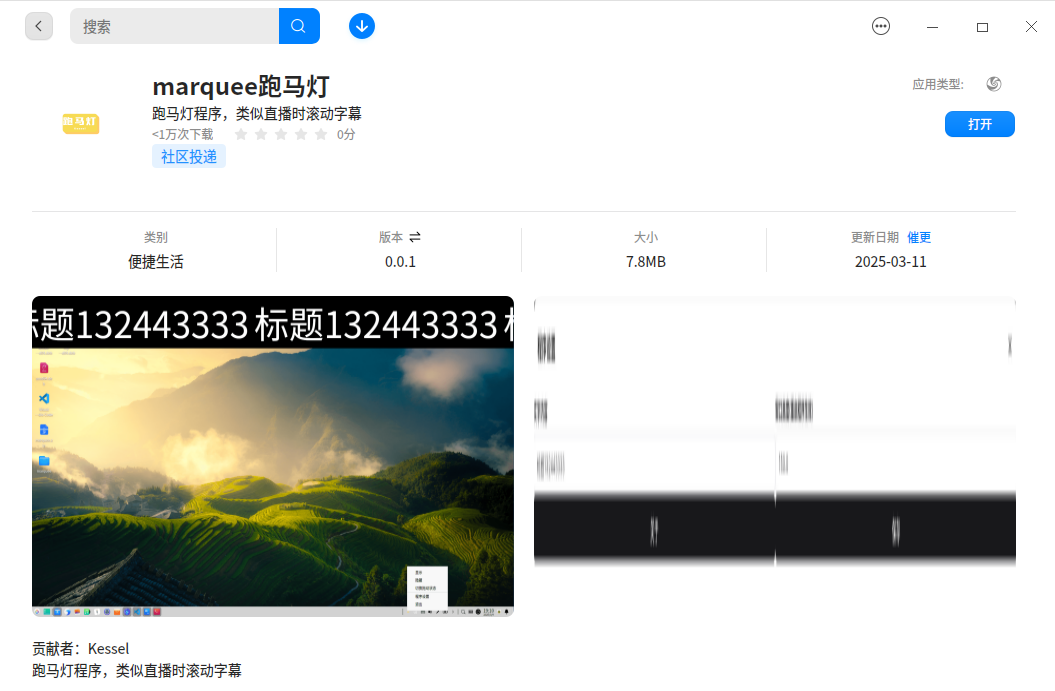Click the 催更 update request link
Screen dimensions: 1055x691
point(919,238)
